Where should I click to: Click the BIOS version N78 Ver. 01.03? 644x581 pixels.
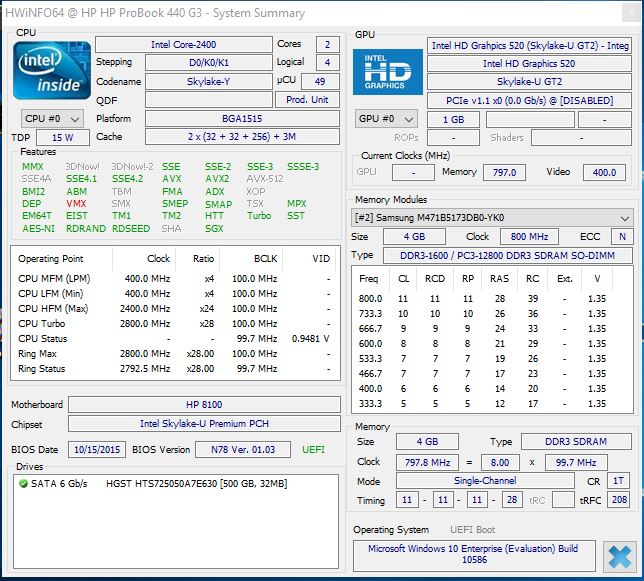click(x=243, y=450)
